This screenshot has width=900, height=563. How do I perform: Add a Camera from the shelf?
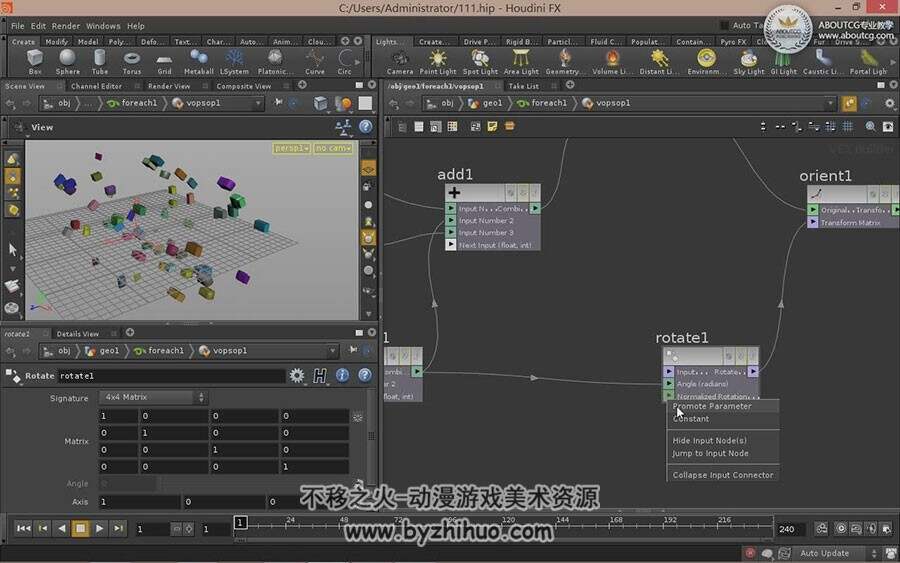pos(399,62)
